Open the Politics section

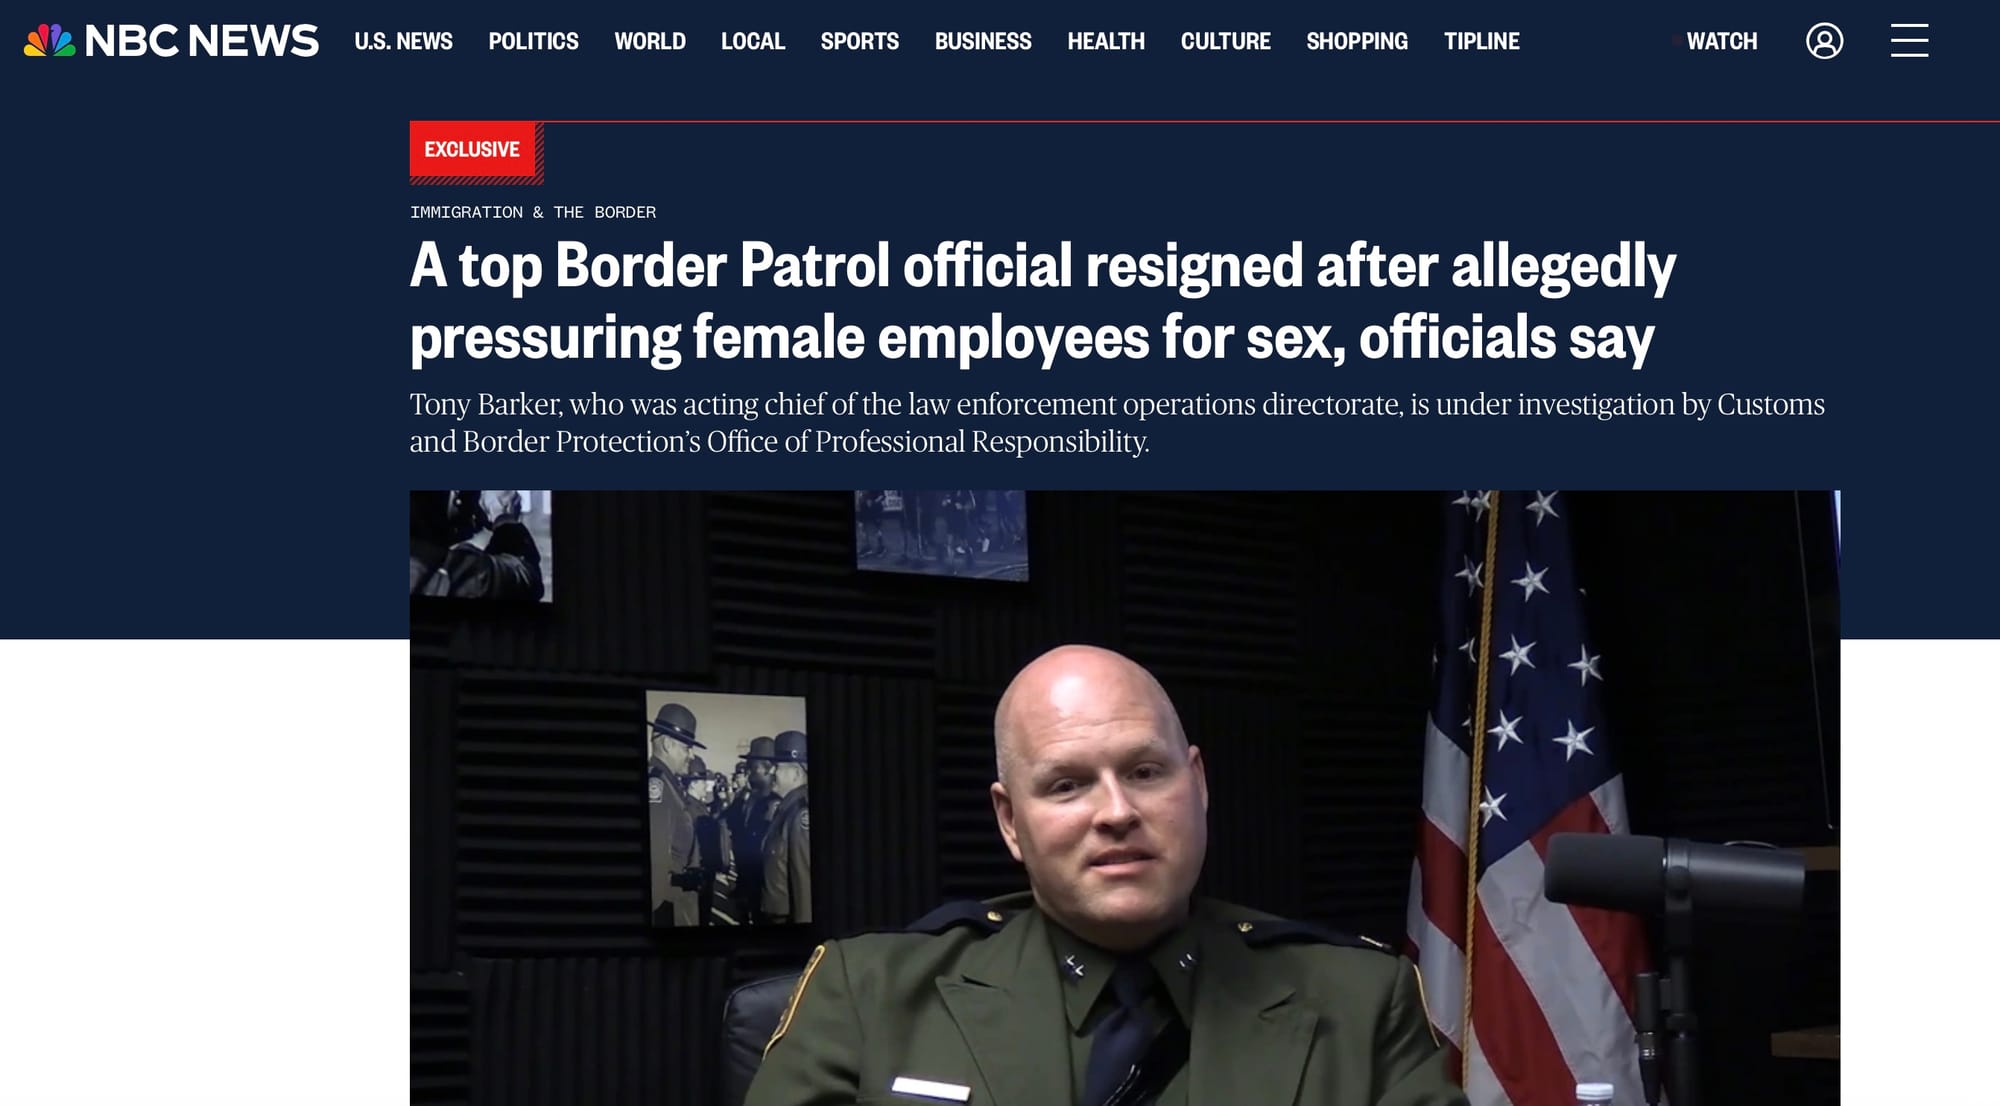click(x=533, y=41)
